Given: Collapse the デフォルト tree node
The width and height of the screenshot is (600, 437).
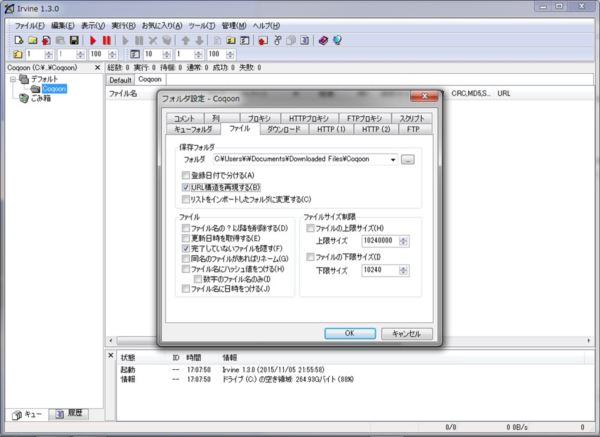Looking at the screenshot, I should coord(13,79).
